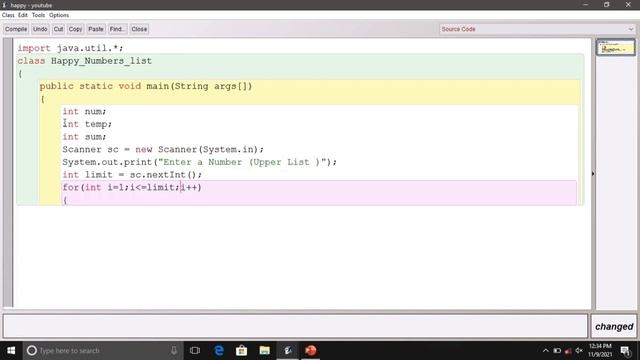Show hidden system tray icons
Screen dimensions: 640x360
click(x=546, y=351)
